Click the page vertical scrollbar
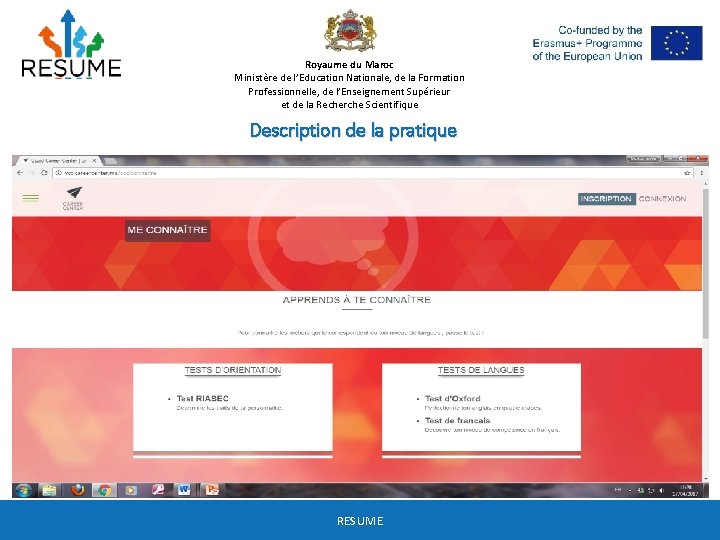This screenshot has width=720, height=540. pyautogui.click(x=705, y=262)
